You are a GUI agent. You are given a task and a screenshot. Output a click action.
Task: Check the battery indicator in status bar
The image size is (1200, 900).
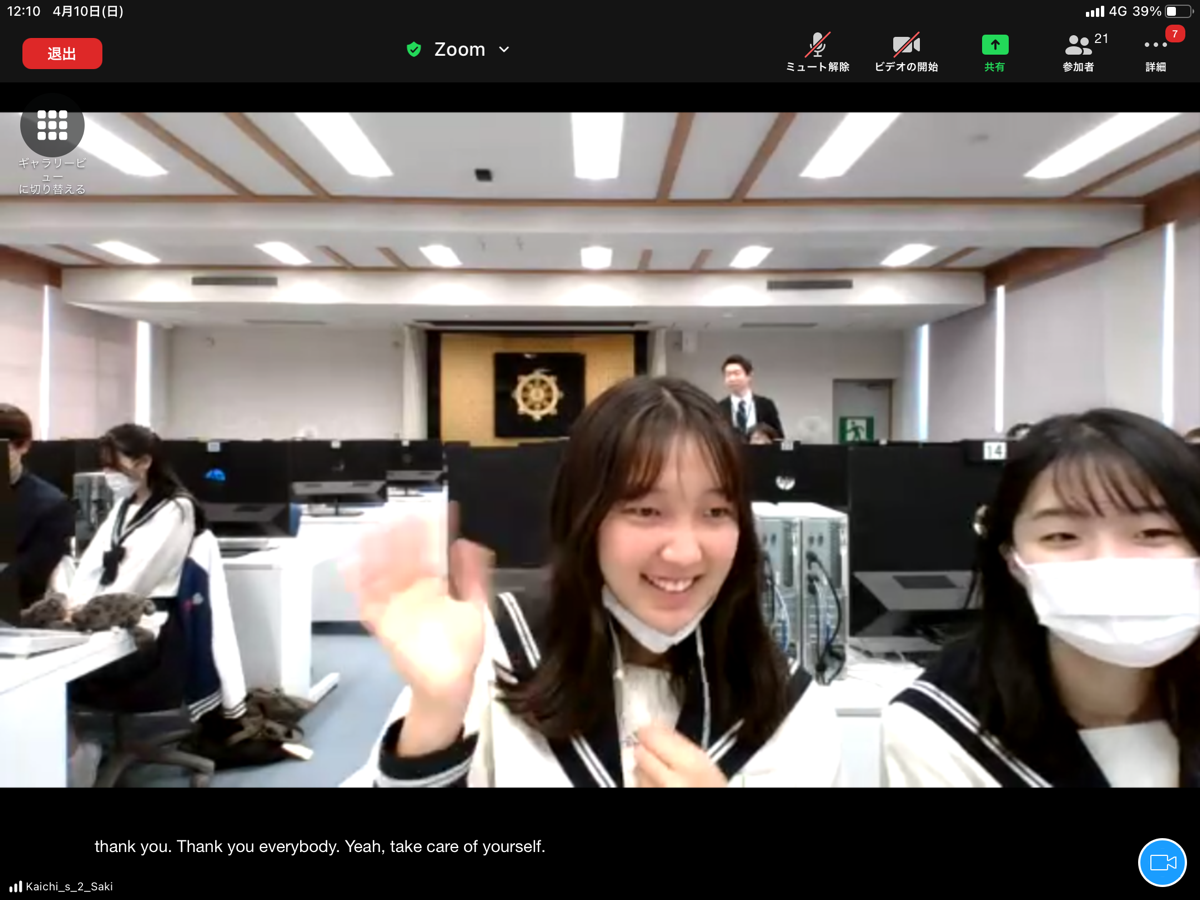pyautogui.click(x=1178, y=11)
